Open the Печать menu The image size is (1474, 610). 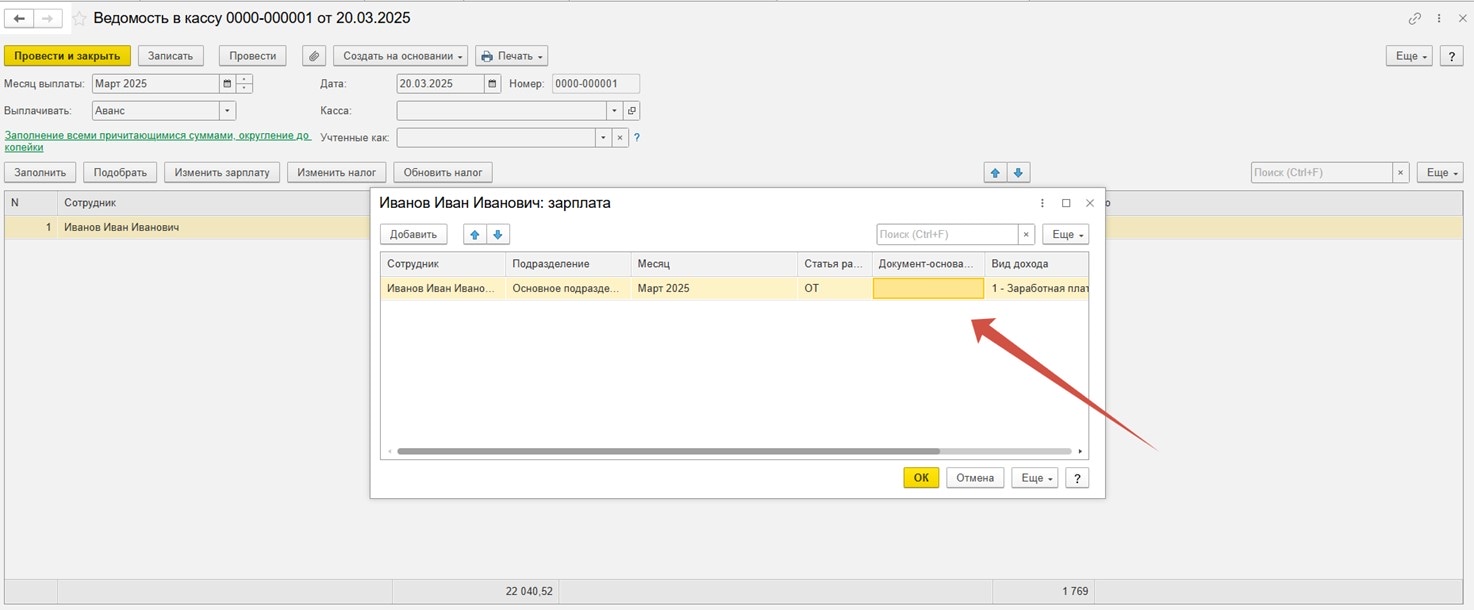point(511,56)
